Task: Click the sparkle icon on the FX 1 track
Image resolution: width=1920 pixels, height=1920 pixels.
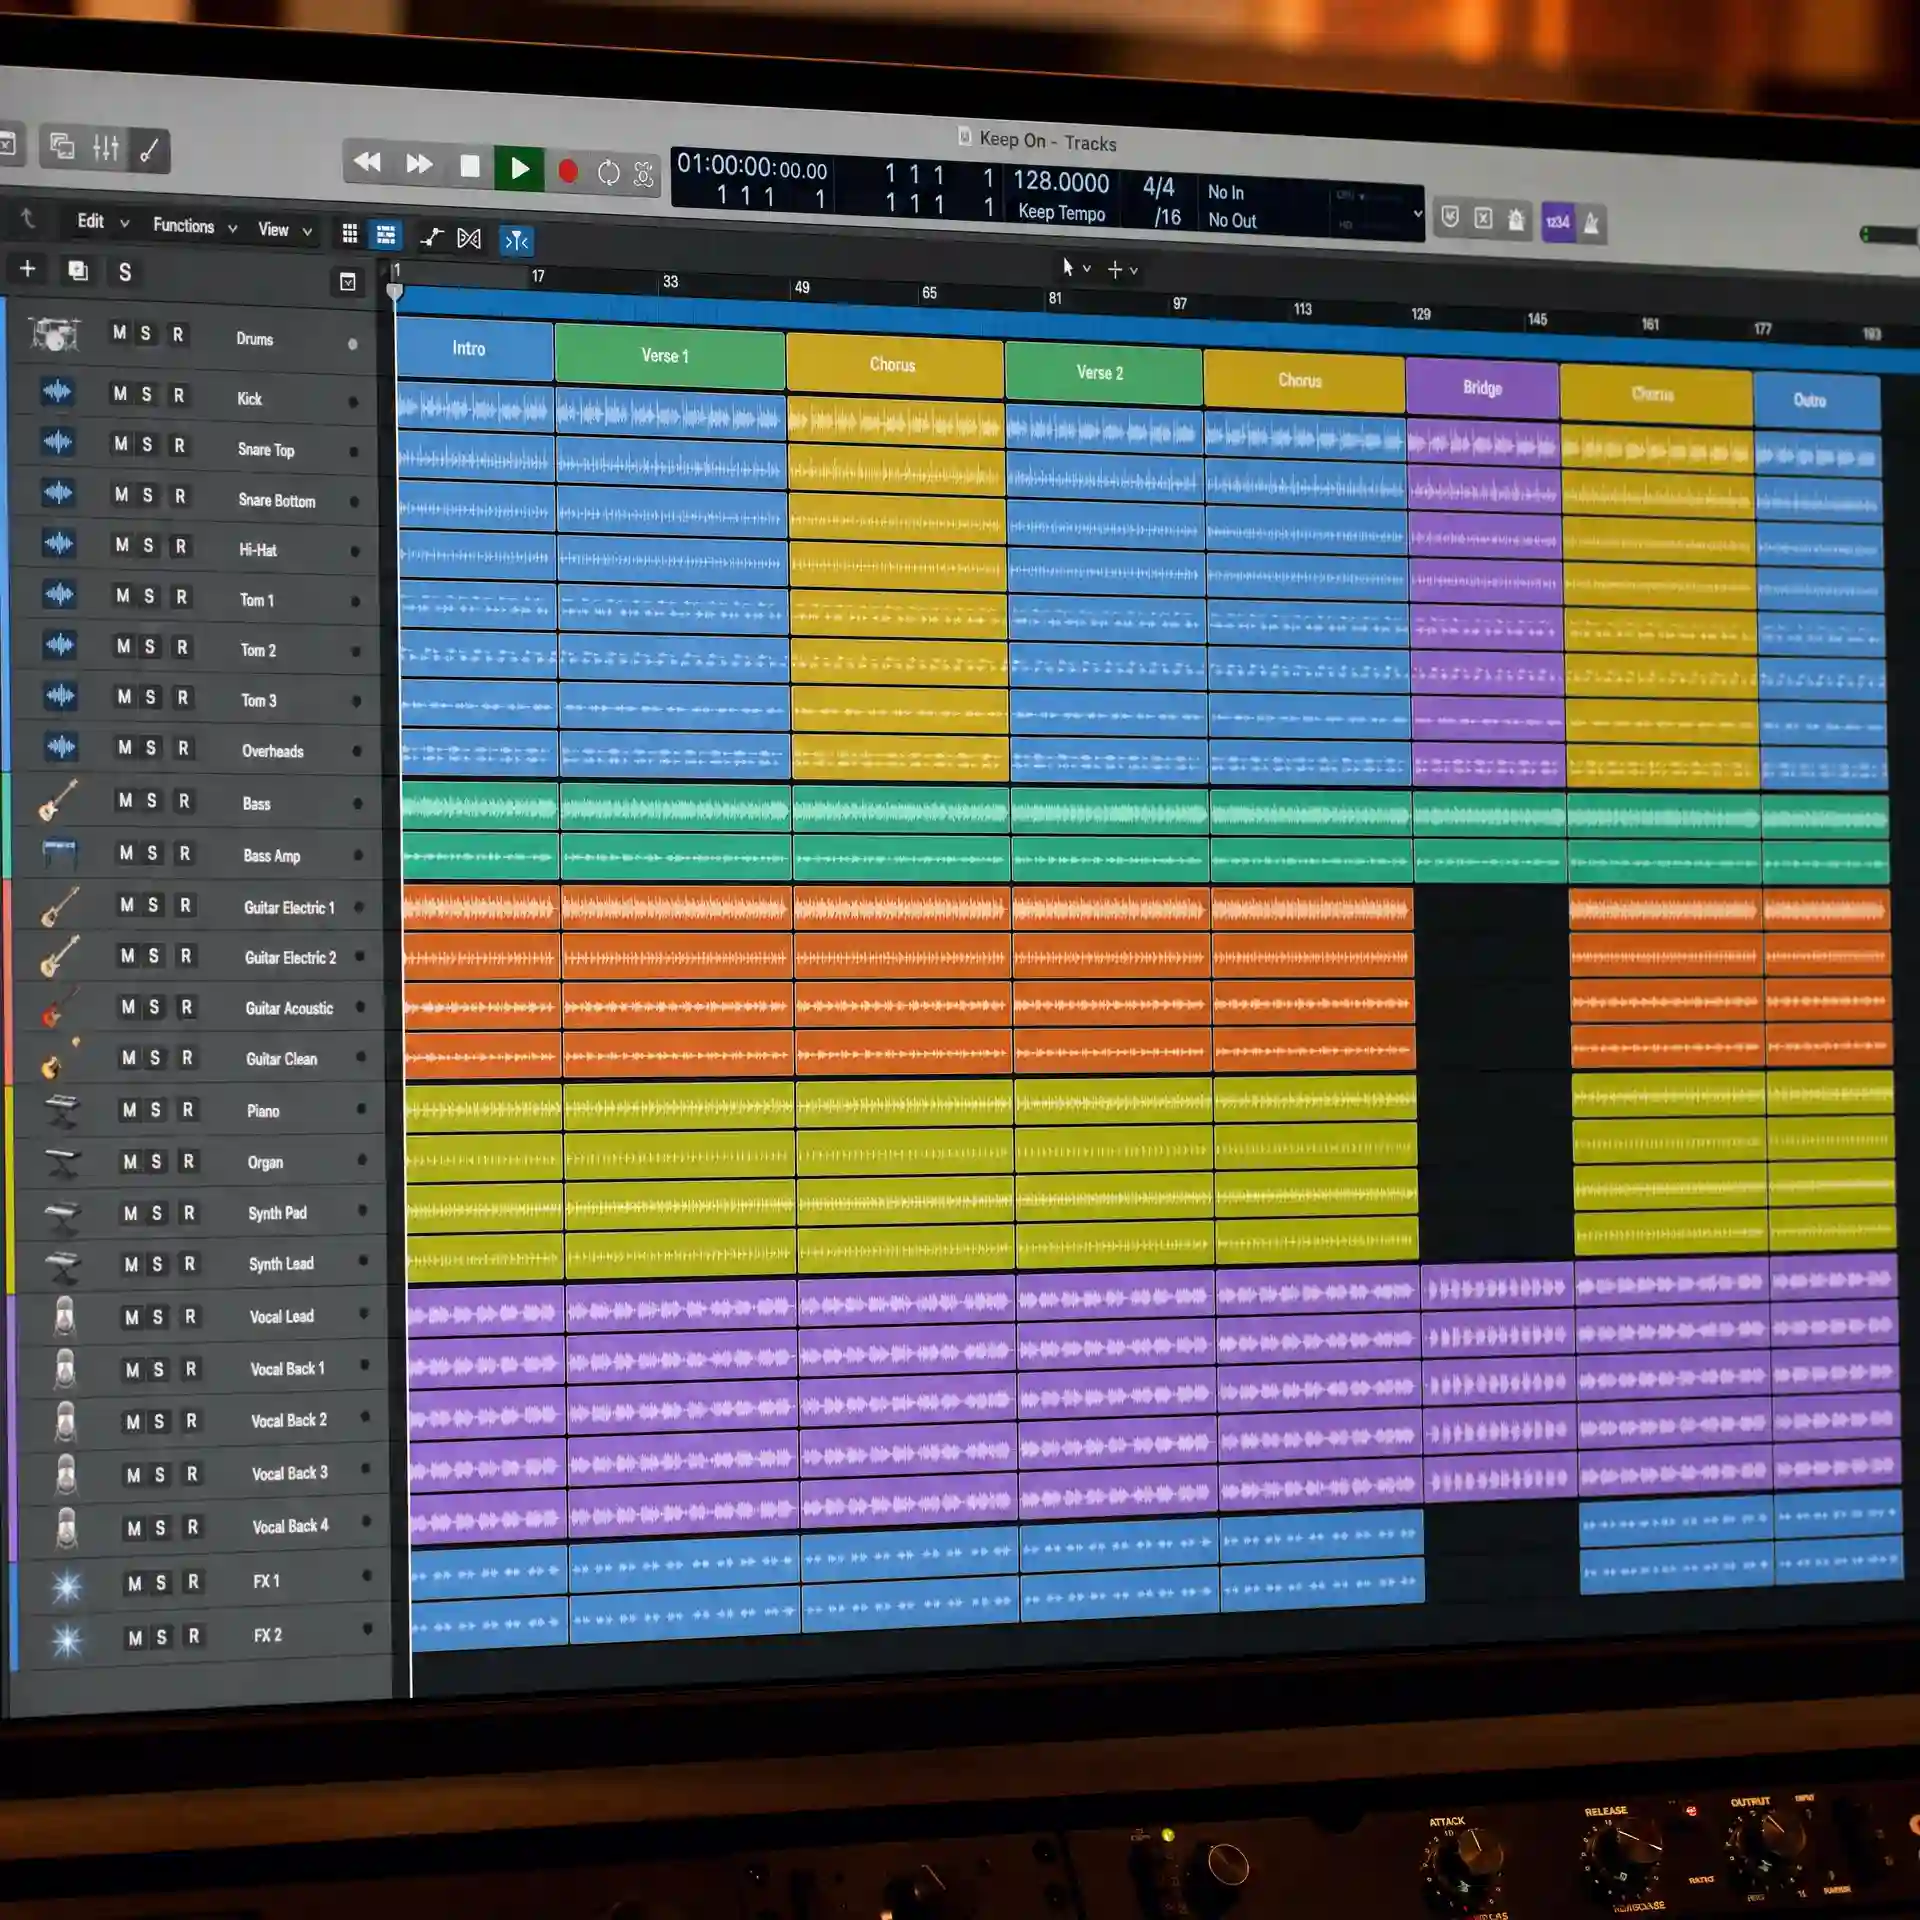Action: coord(67,1586)
